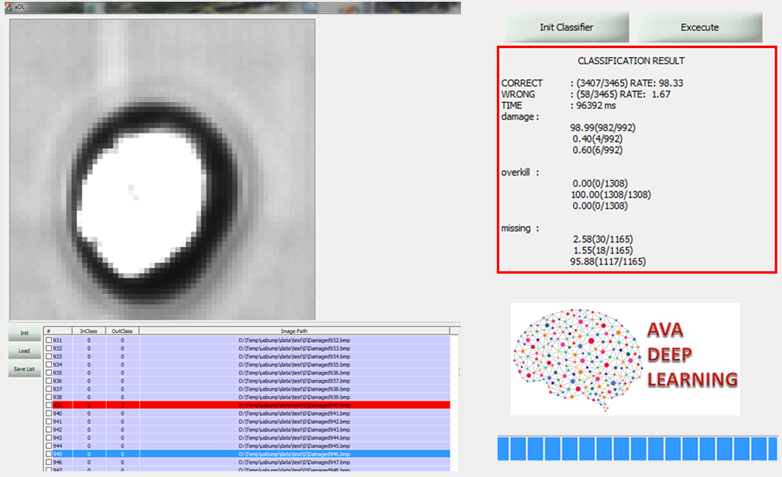Screen dimensions: 782x477
Task: Sort by the OutClass column header
Action: (x=122, y=331)
